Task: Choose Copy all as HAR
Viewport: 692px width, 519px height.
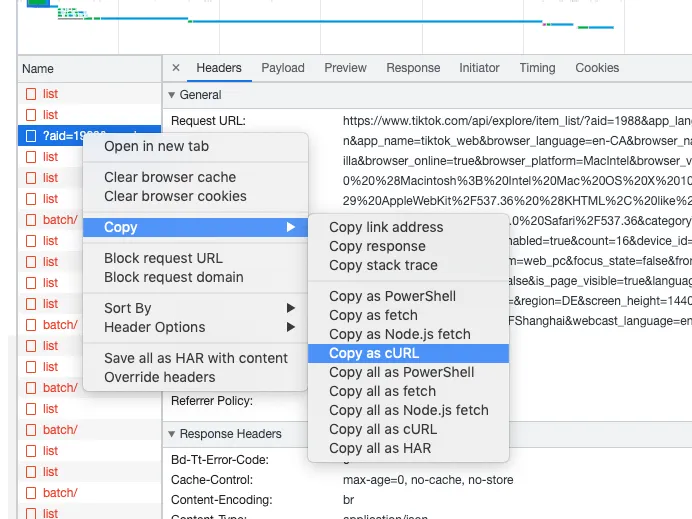Action: (x=408, y=448)
